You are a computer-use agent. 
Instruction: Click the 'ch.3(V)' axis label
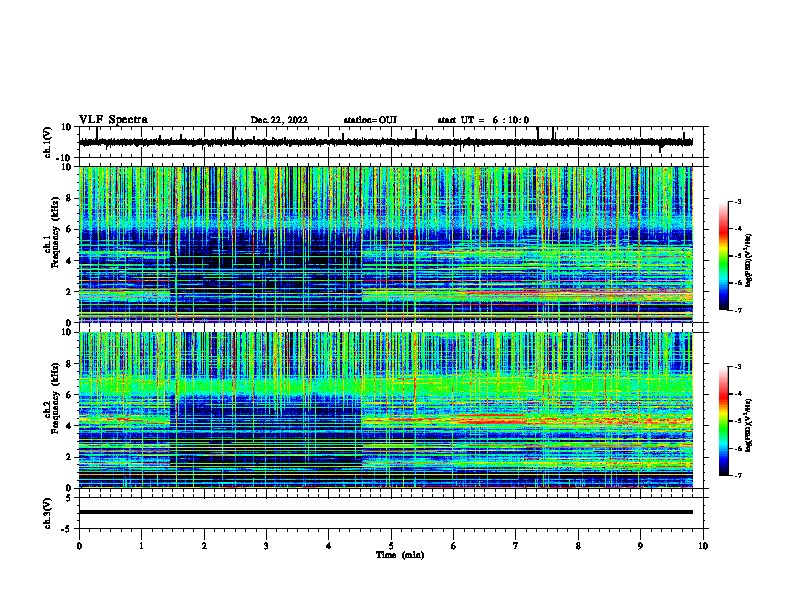tap(48, 513)
